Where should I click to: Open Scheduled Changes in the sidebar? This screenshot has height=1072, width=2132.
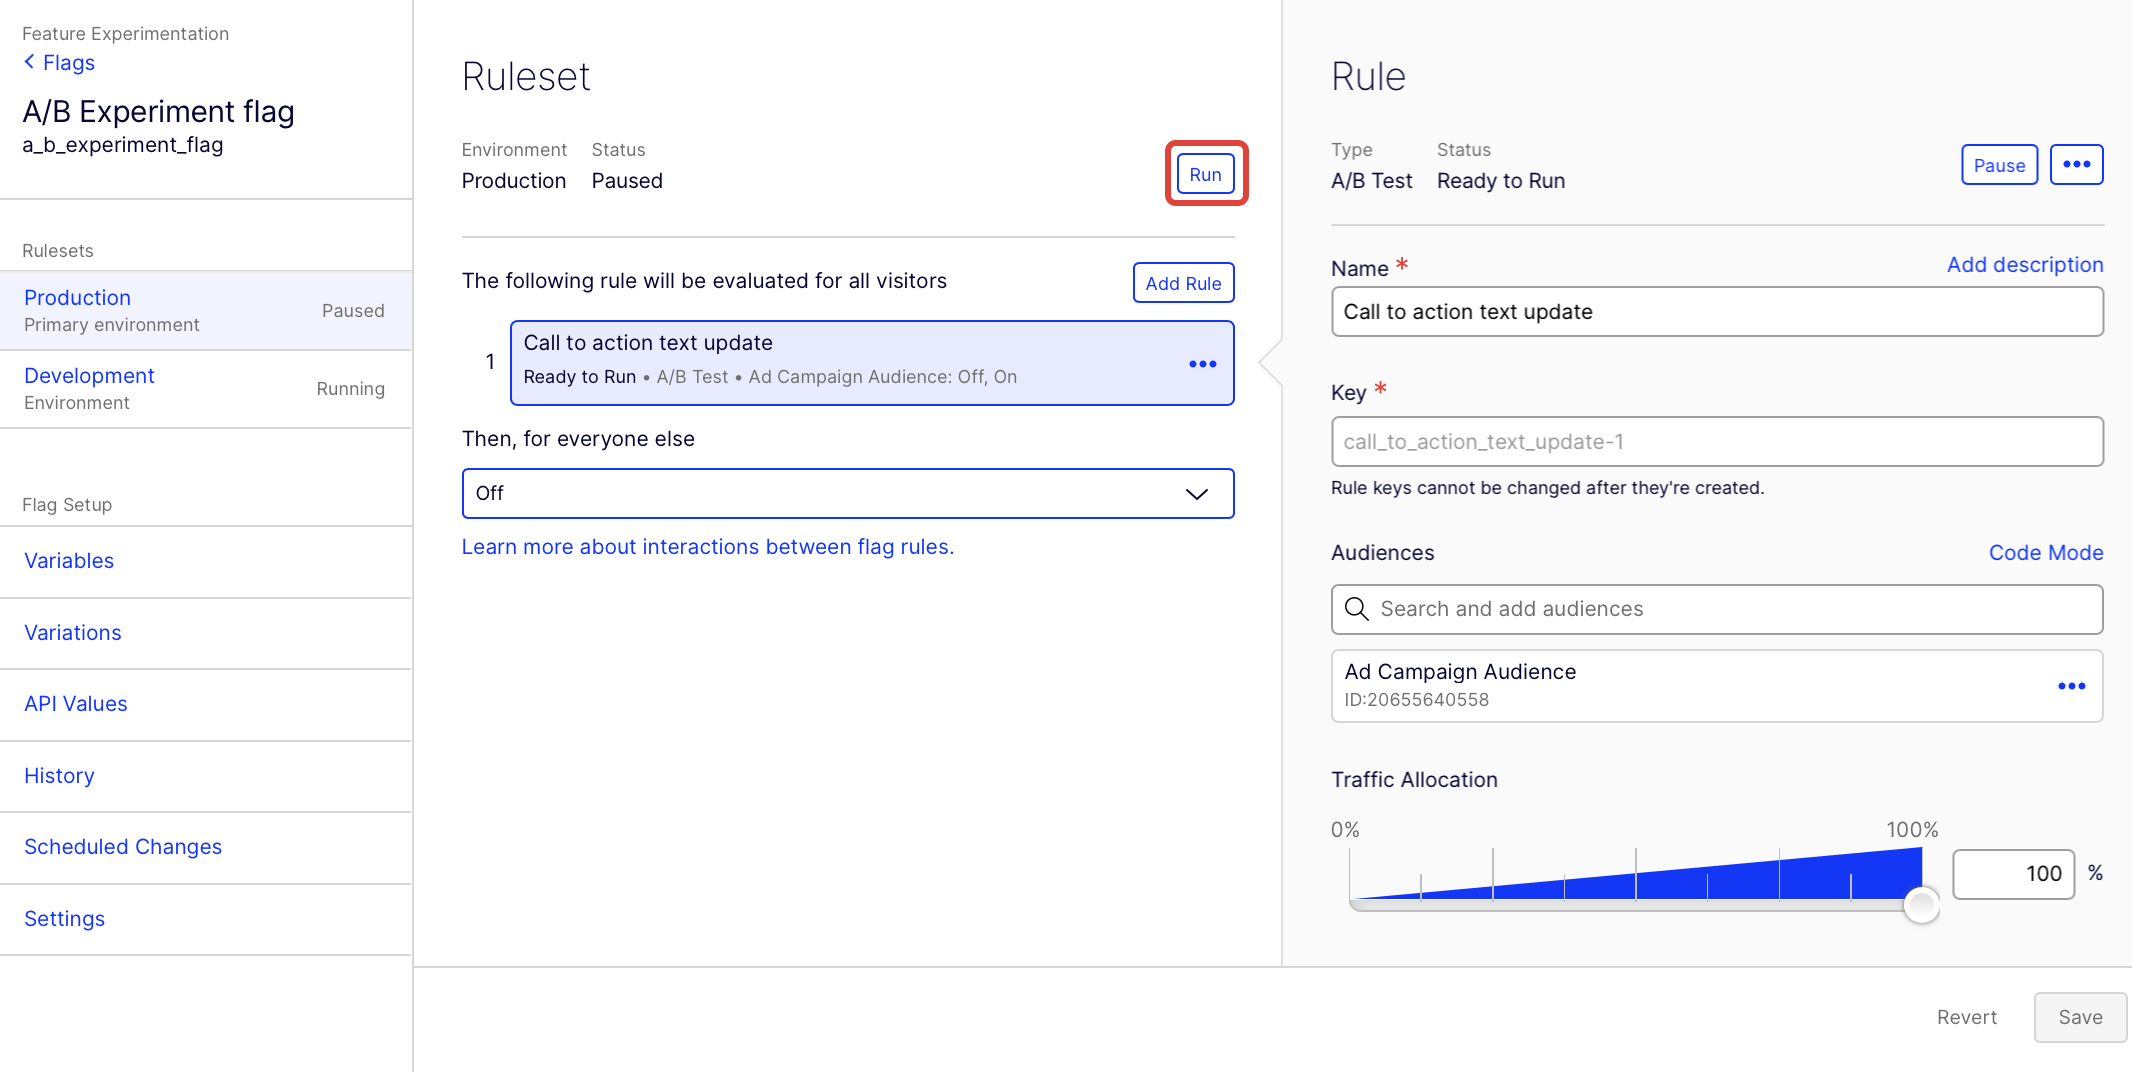pos(123,847)
